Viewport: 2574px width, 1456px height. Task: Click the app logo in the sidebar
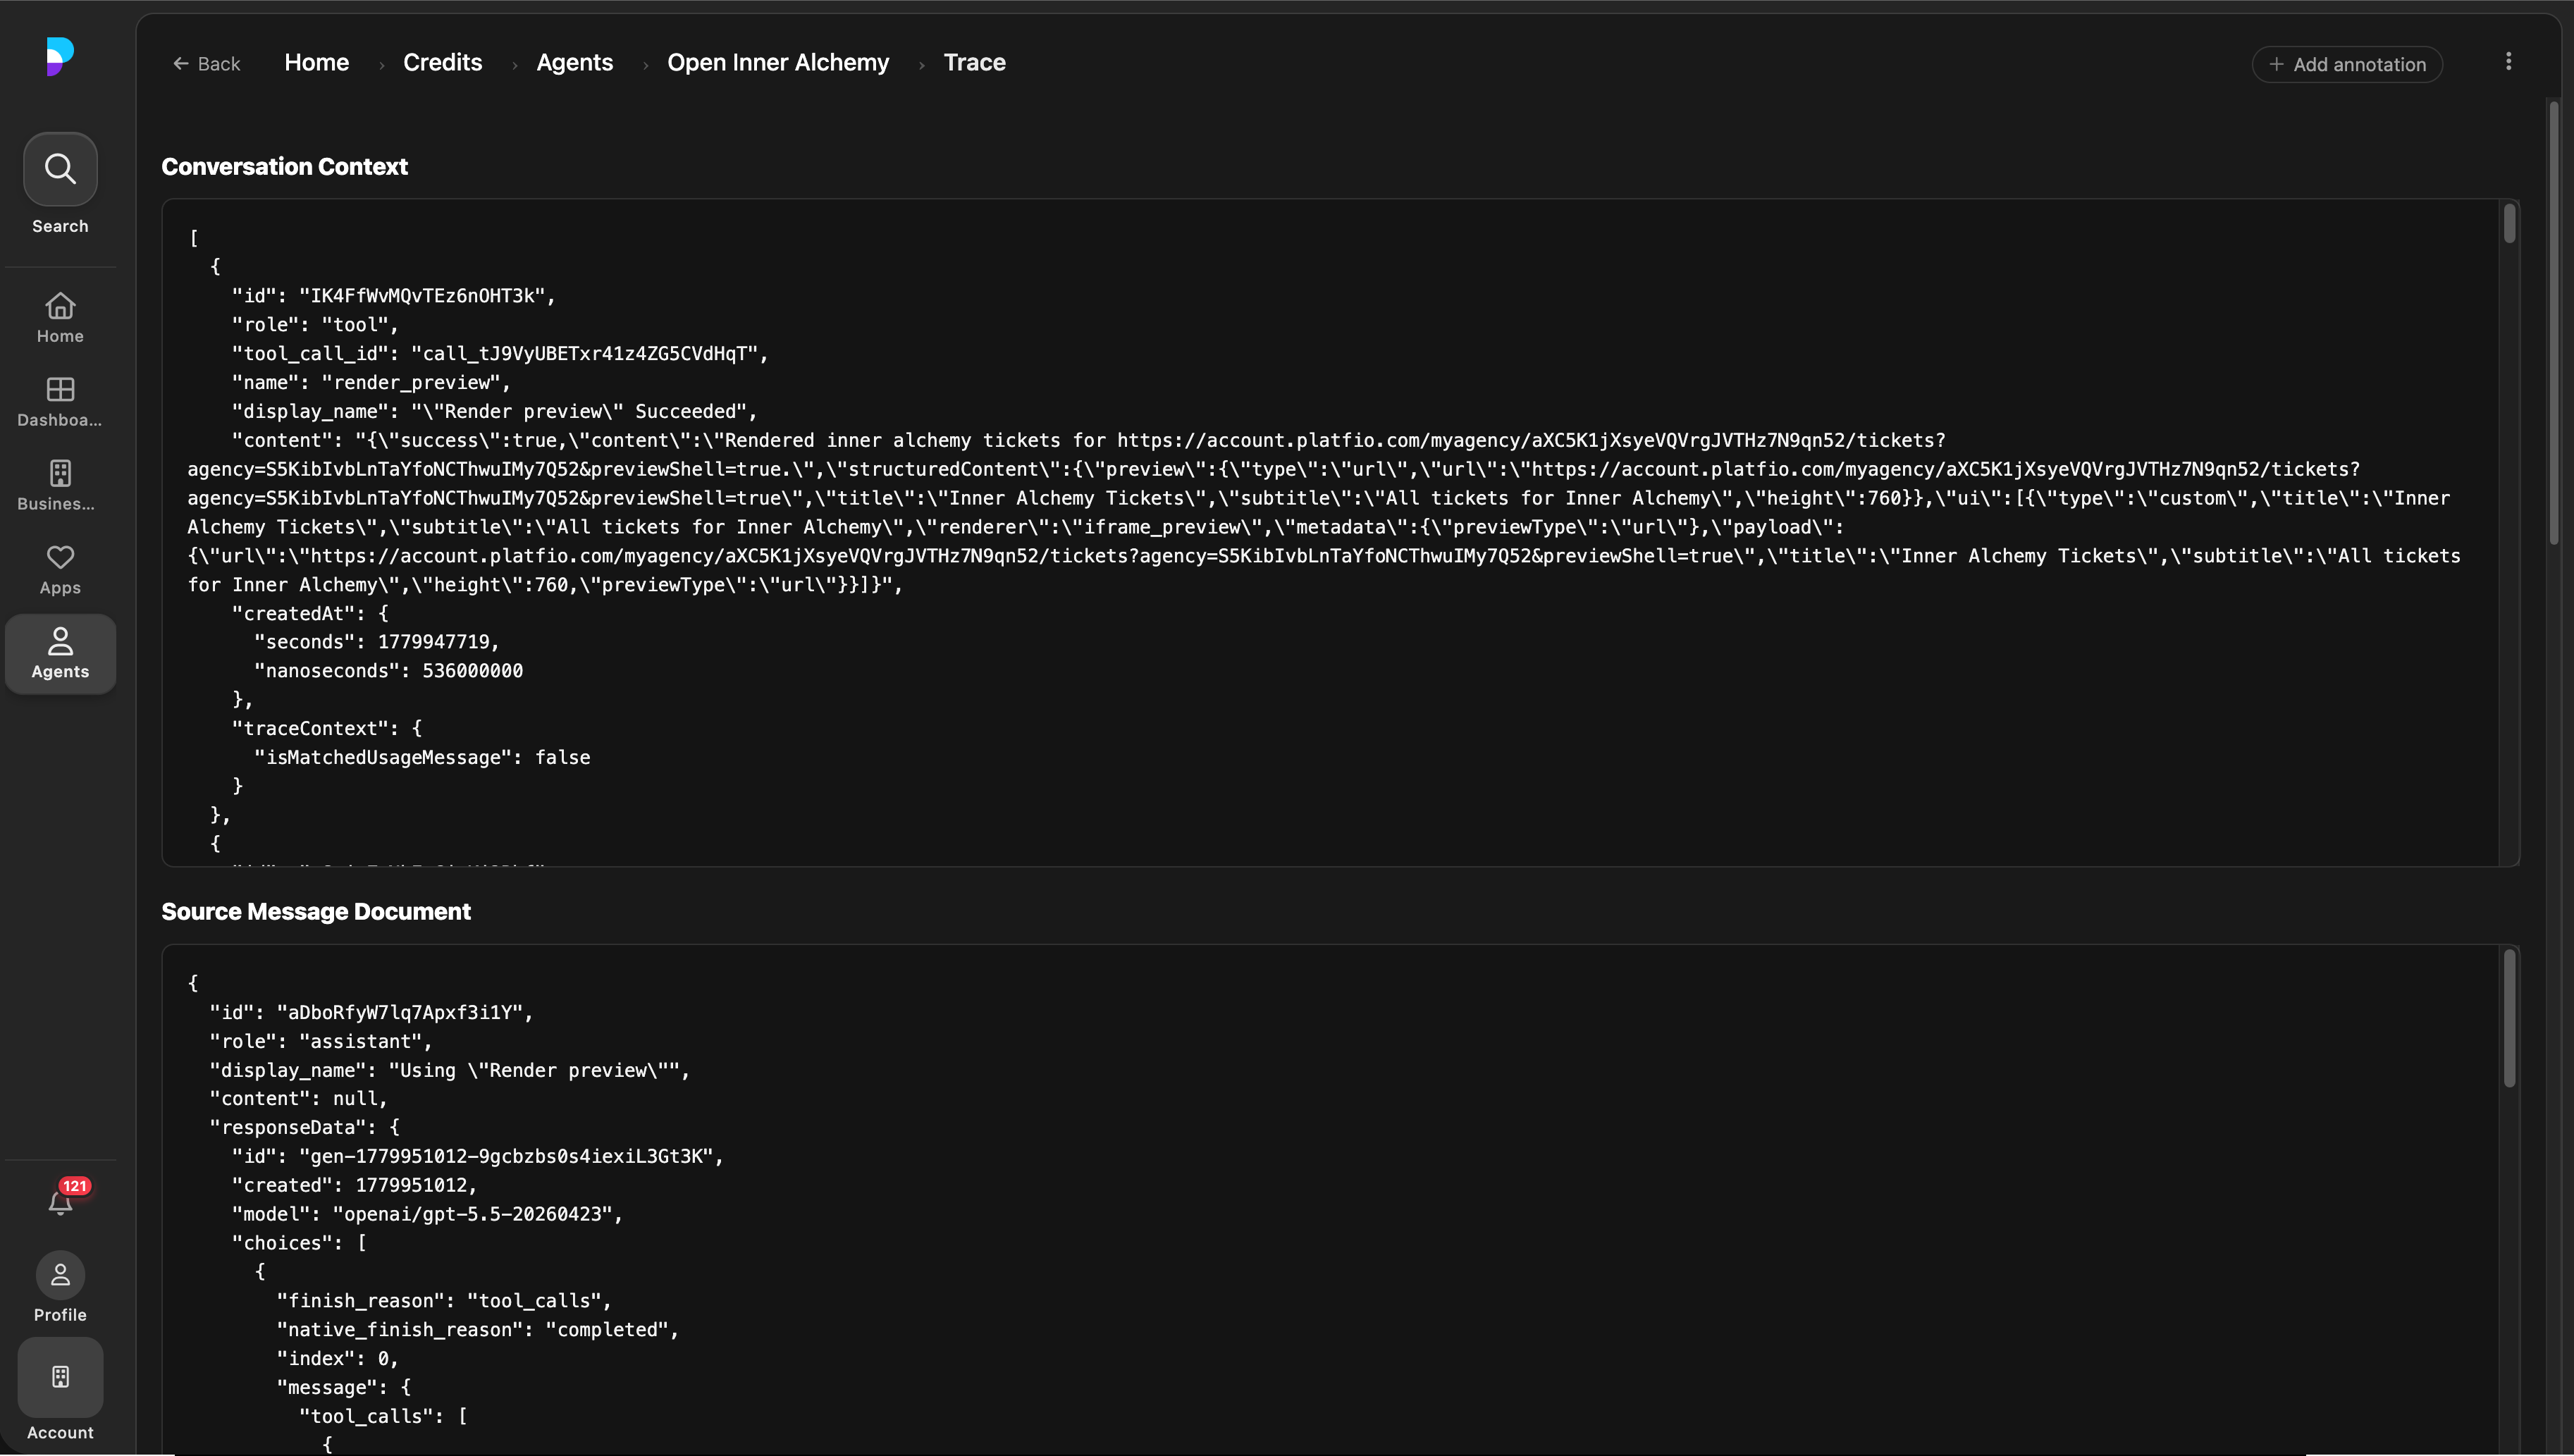click(x=60, y=56)
